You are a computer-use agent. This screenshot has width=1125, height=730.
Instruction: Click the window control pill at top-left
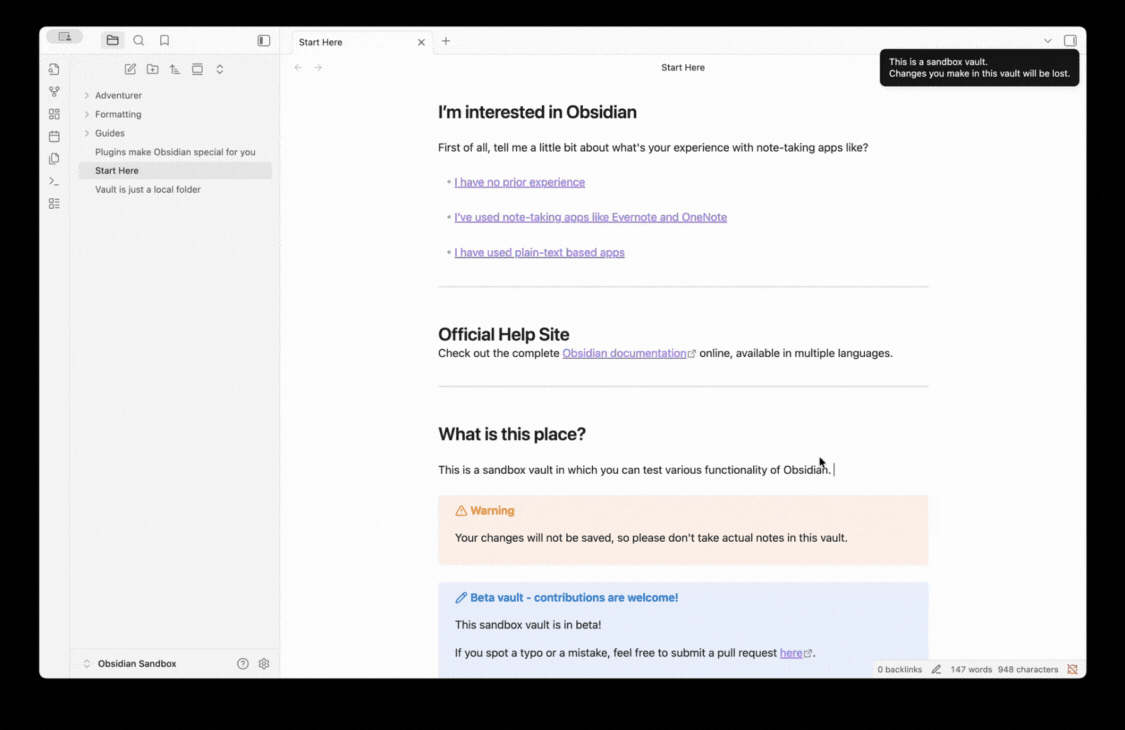click(x=65, y=37)
